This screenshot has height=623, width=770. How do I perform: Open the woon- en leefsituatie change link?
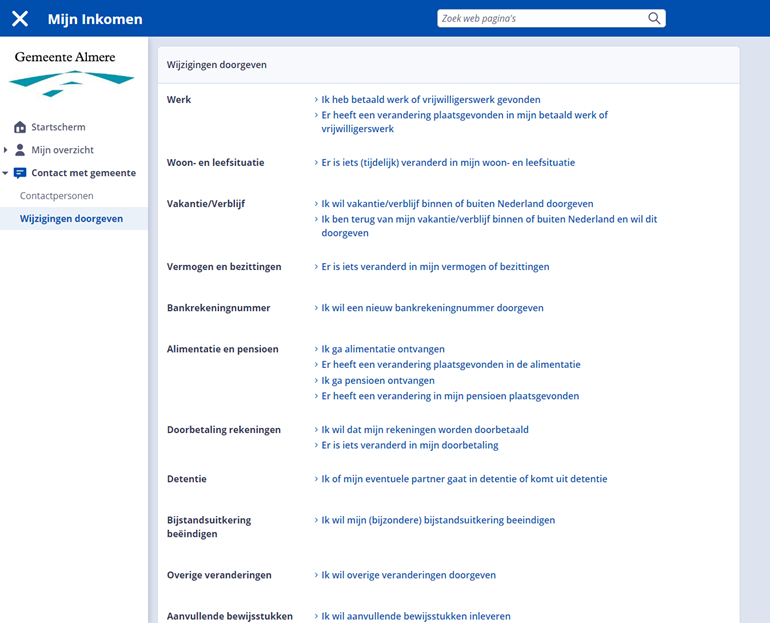coord(447,162)
